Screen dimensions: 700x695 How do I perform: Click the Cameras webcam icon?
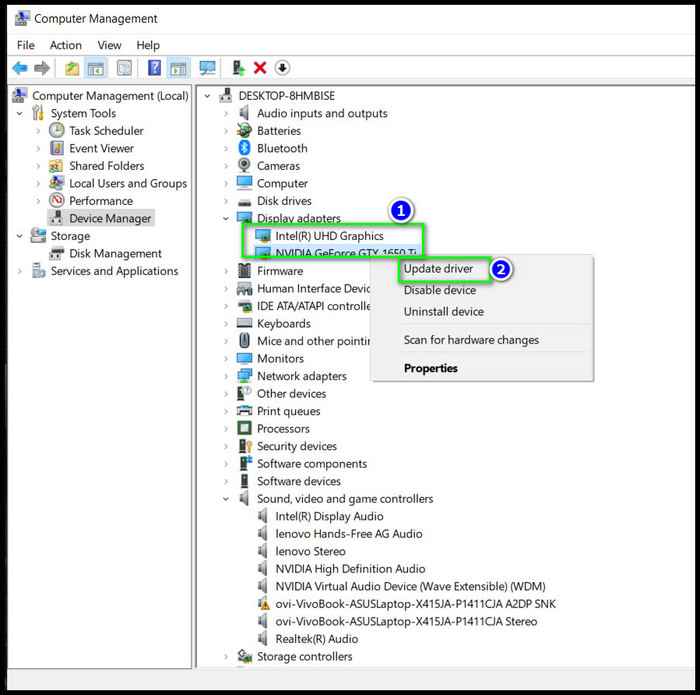[244, 166]
